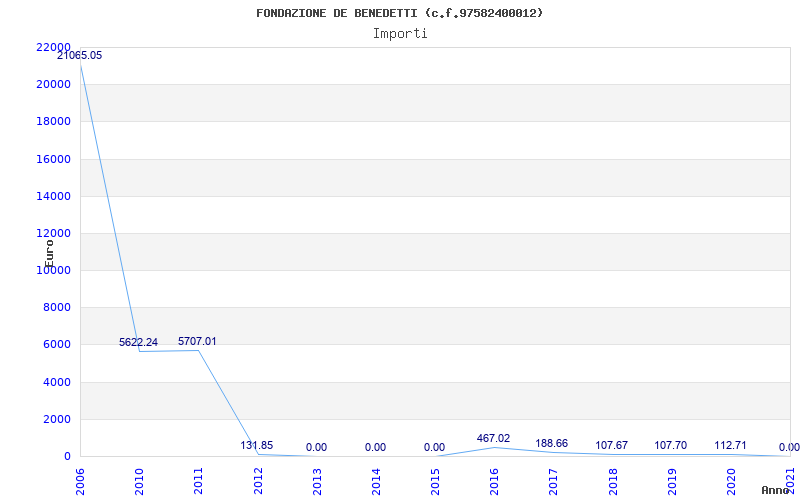
Task: Click the 16000 y-axis value
Action: [53, 159]
